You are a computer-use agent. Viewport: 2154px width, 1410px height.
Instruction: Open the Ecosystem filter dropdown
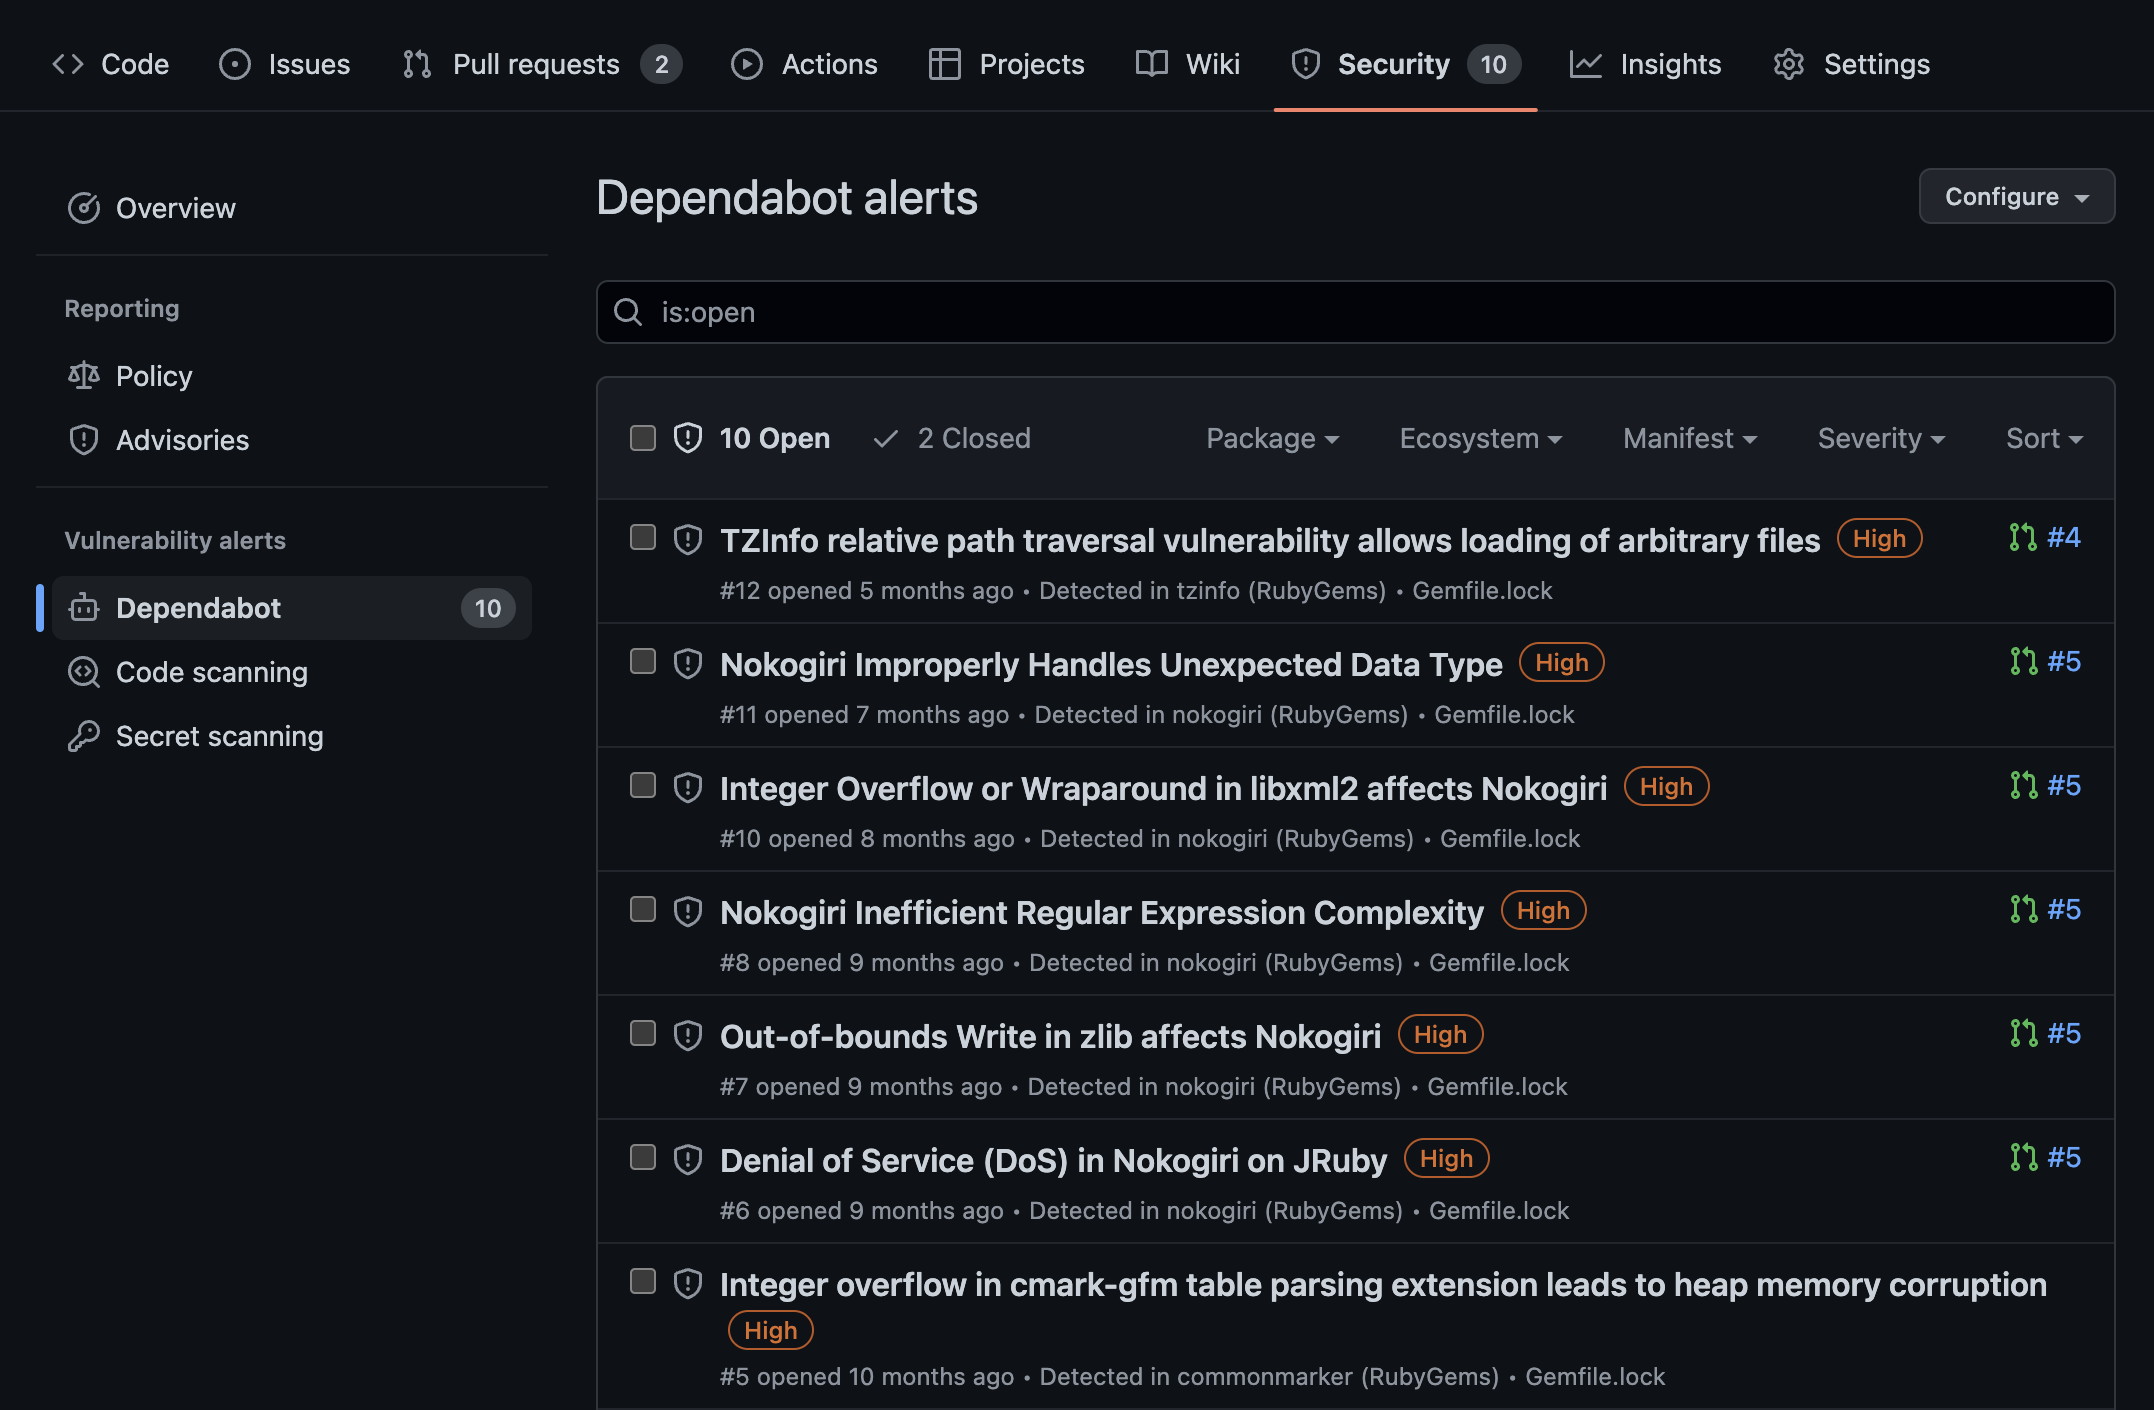[x=1480, y=438]
